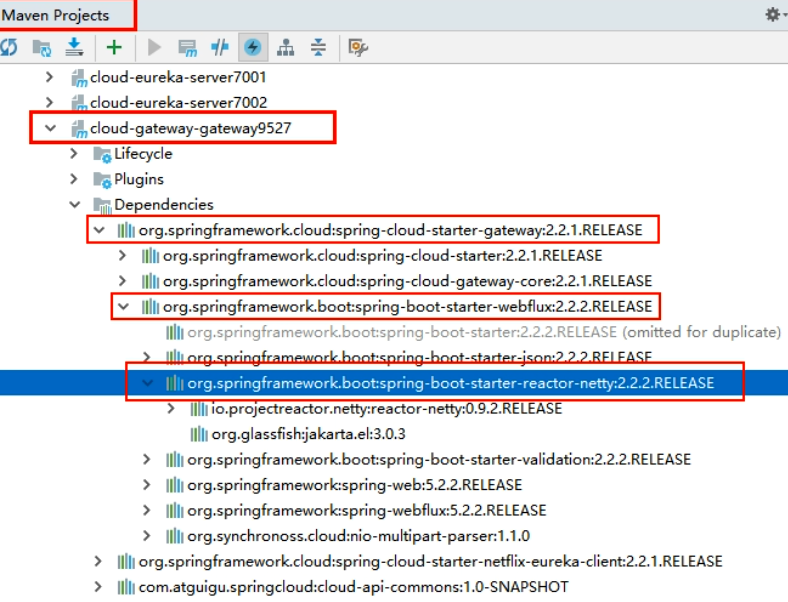Click module icon of cloud-eureka-server7002
Image resolution: width=788 pixels, height=602 pixels.
[79, 103]
